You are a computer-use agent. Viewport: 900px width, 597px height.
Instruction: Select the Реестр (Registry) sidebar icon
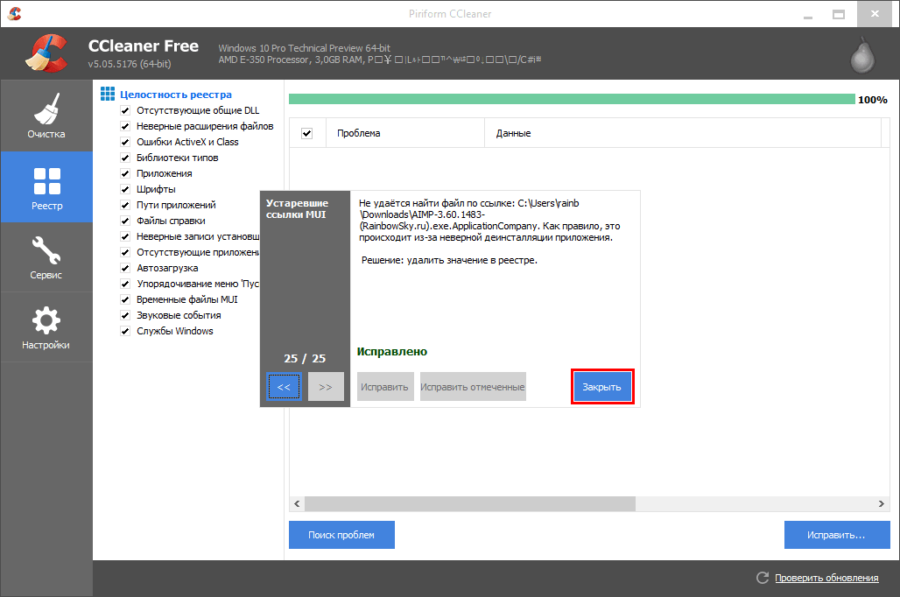point(46,187)
